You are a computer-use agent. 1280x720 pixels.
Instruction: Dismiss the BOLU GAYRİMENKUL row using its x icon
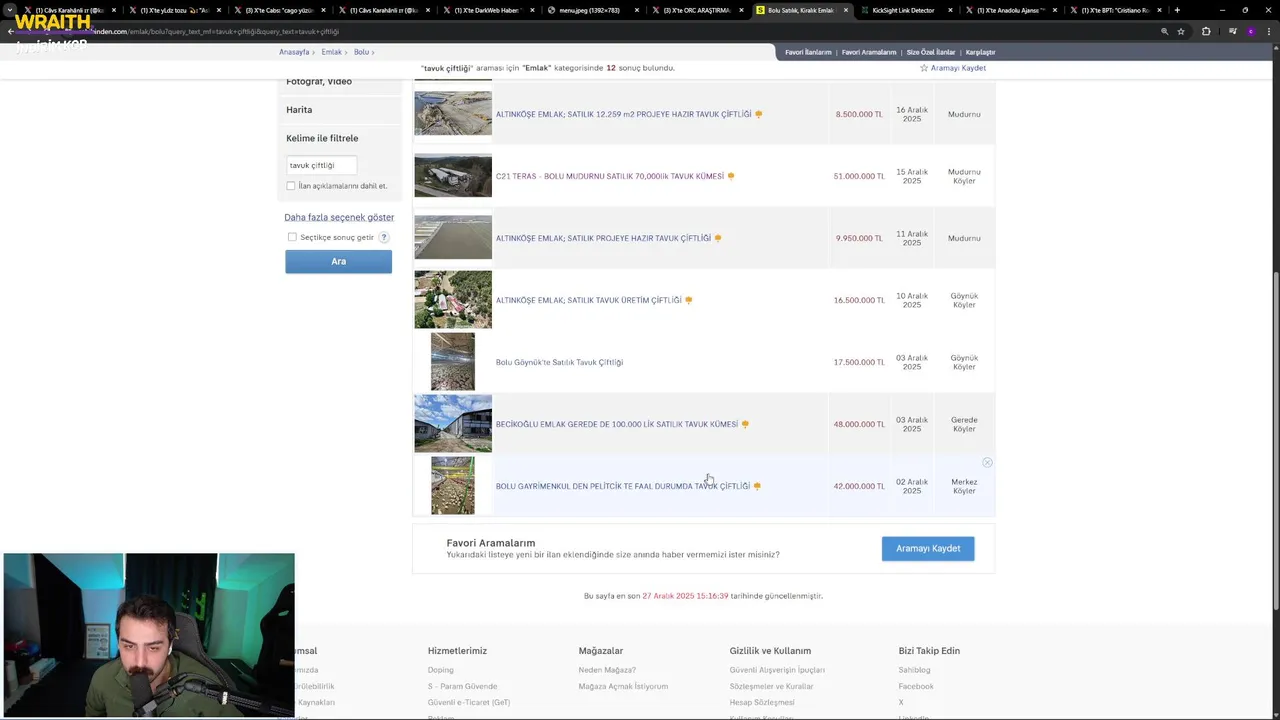tap(987, 462)
